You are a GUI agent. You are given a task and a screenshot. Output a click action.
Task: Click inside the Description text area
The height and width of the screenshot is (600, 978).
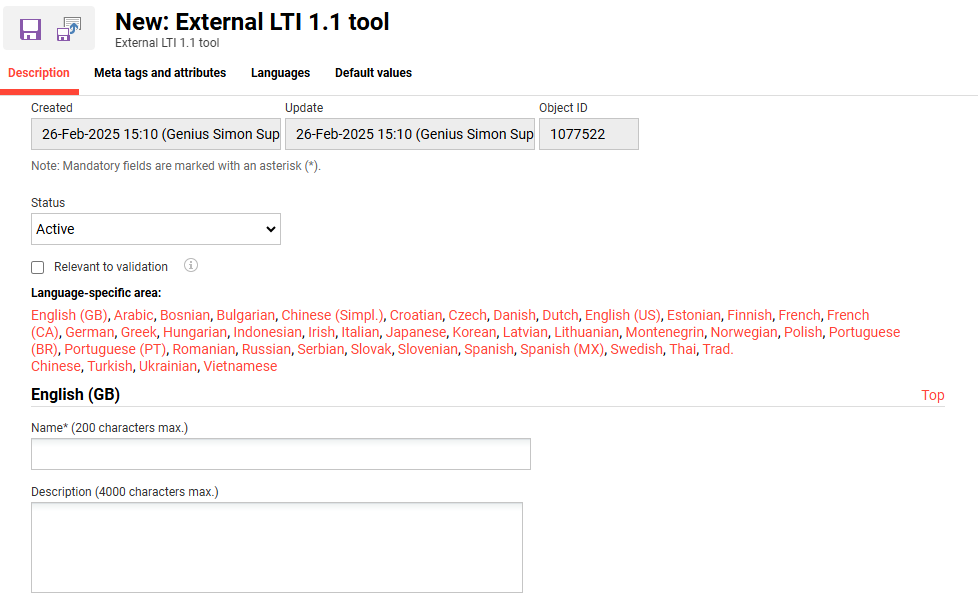(277, 547)
